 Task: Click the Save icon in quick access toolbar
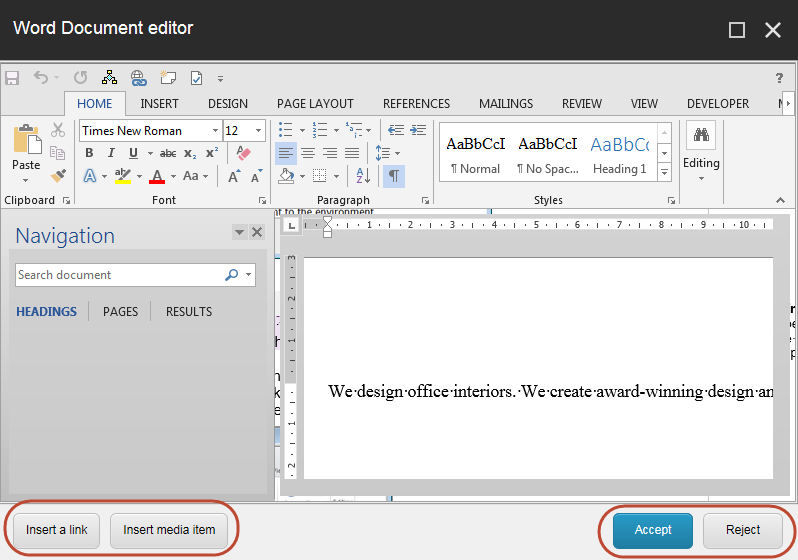[x=13, y=77]
